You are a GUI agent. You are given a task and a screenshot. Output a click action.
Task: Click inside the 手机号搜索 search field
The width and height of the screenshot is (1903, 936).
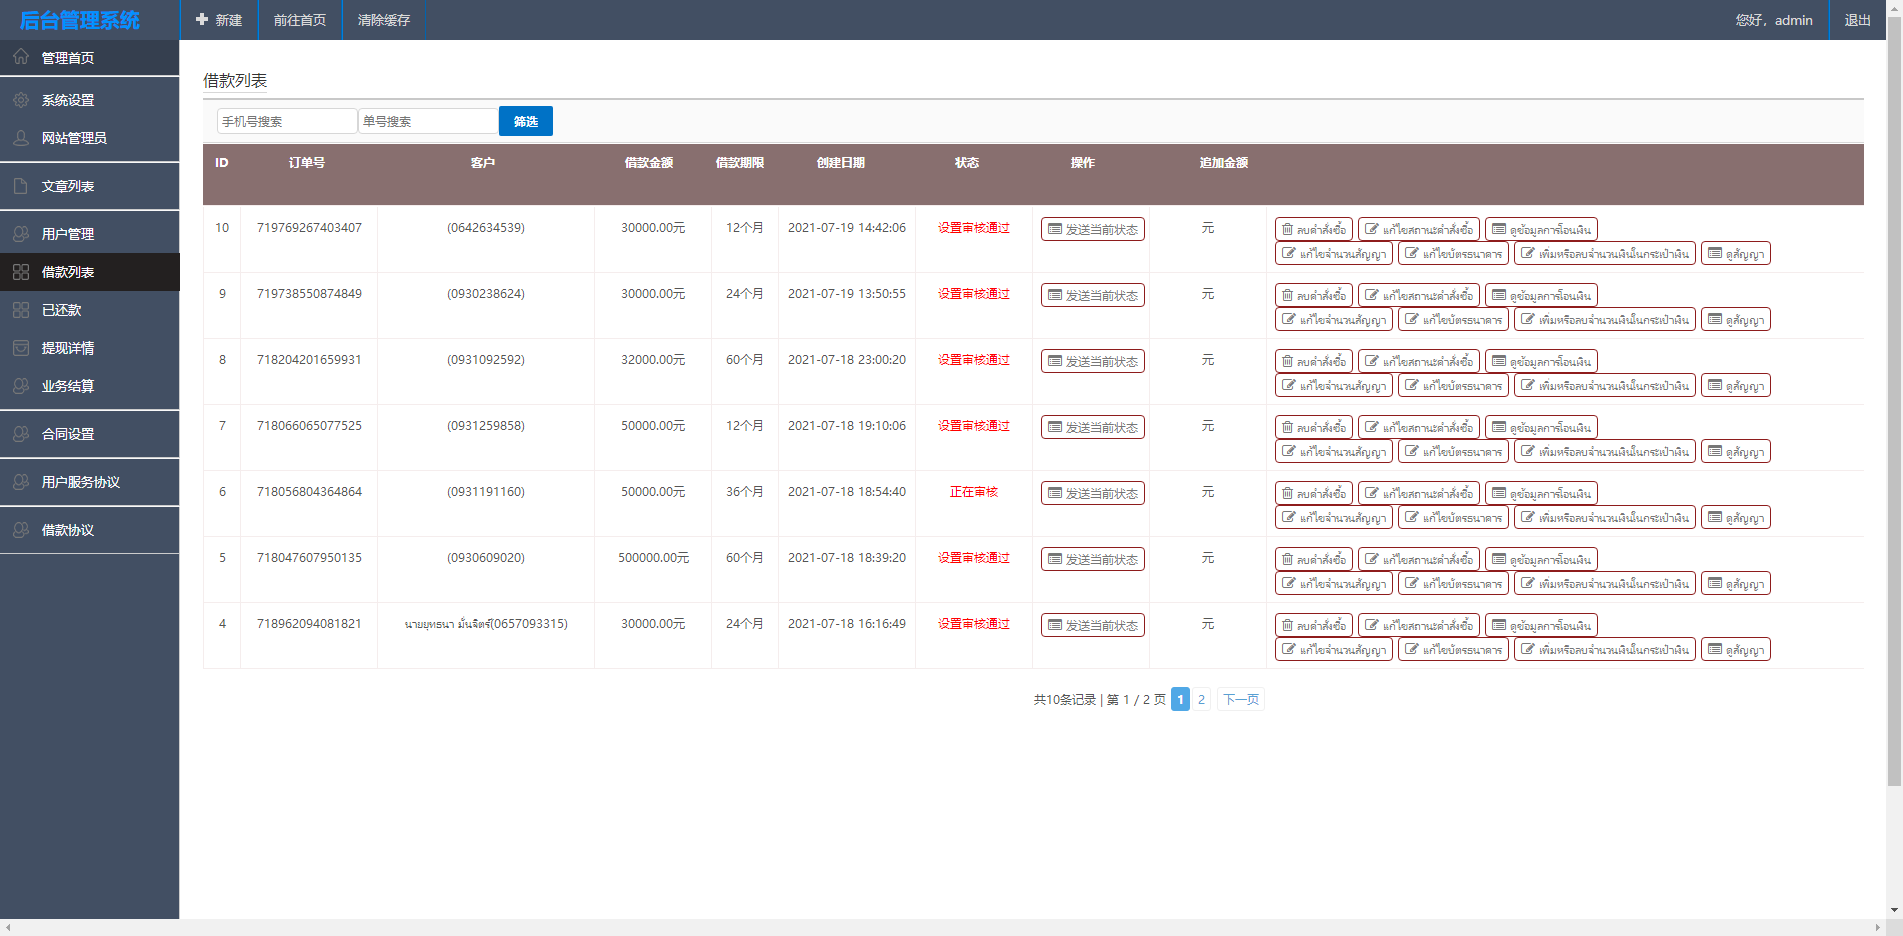tap(287, 120)
